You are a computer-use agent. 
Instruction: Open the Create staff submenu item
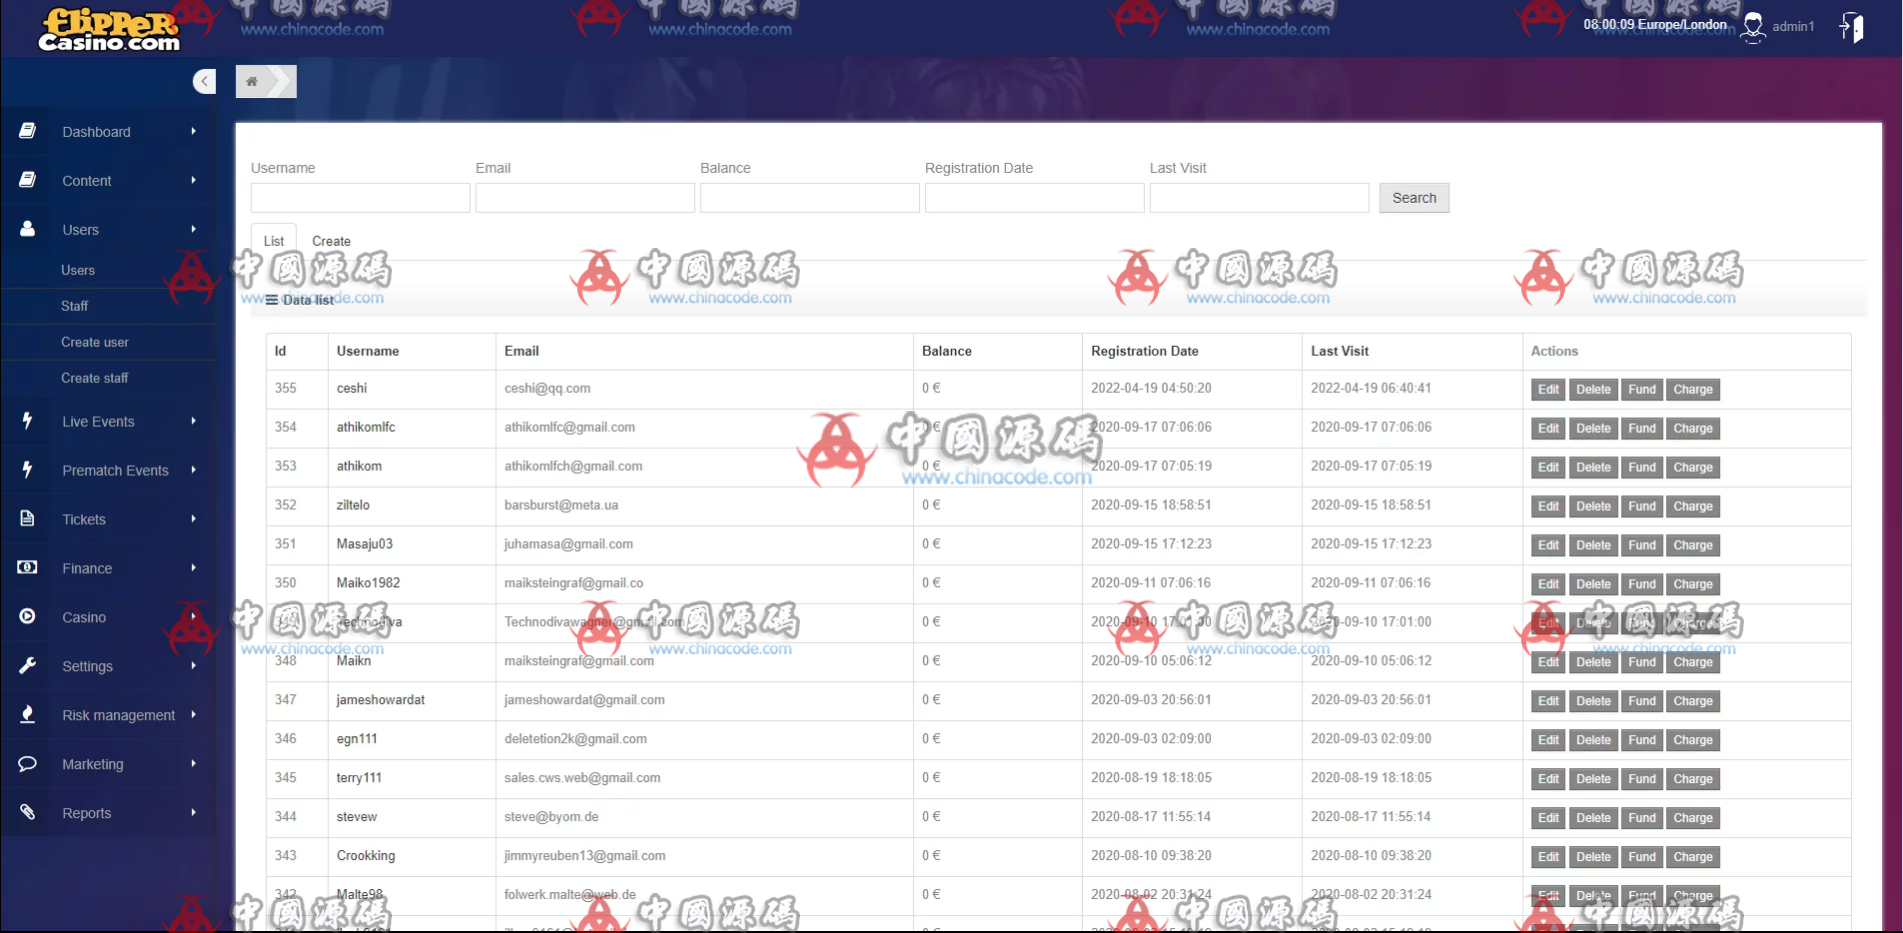(x=95, y=378)
